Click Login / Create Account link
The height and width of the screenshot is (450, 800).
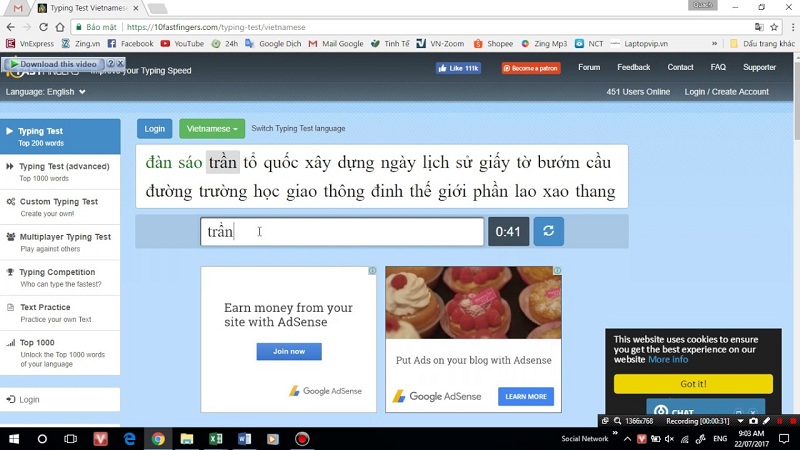pos(727,92)
